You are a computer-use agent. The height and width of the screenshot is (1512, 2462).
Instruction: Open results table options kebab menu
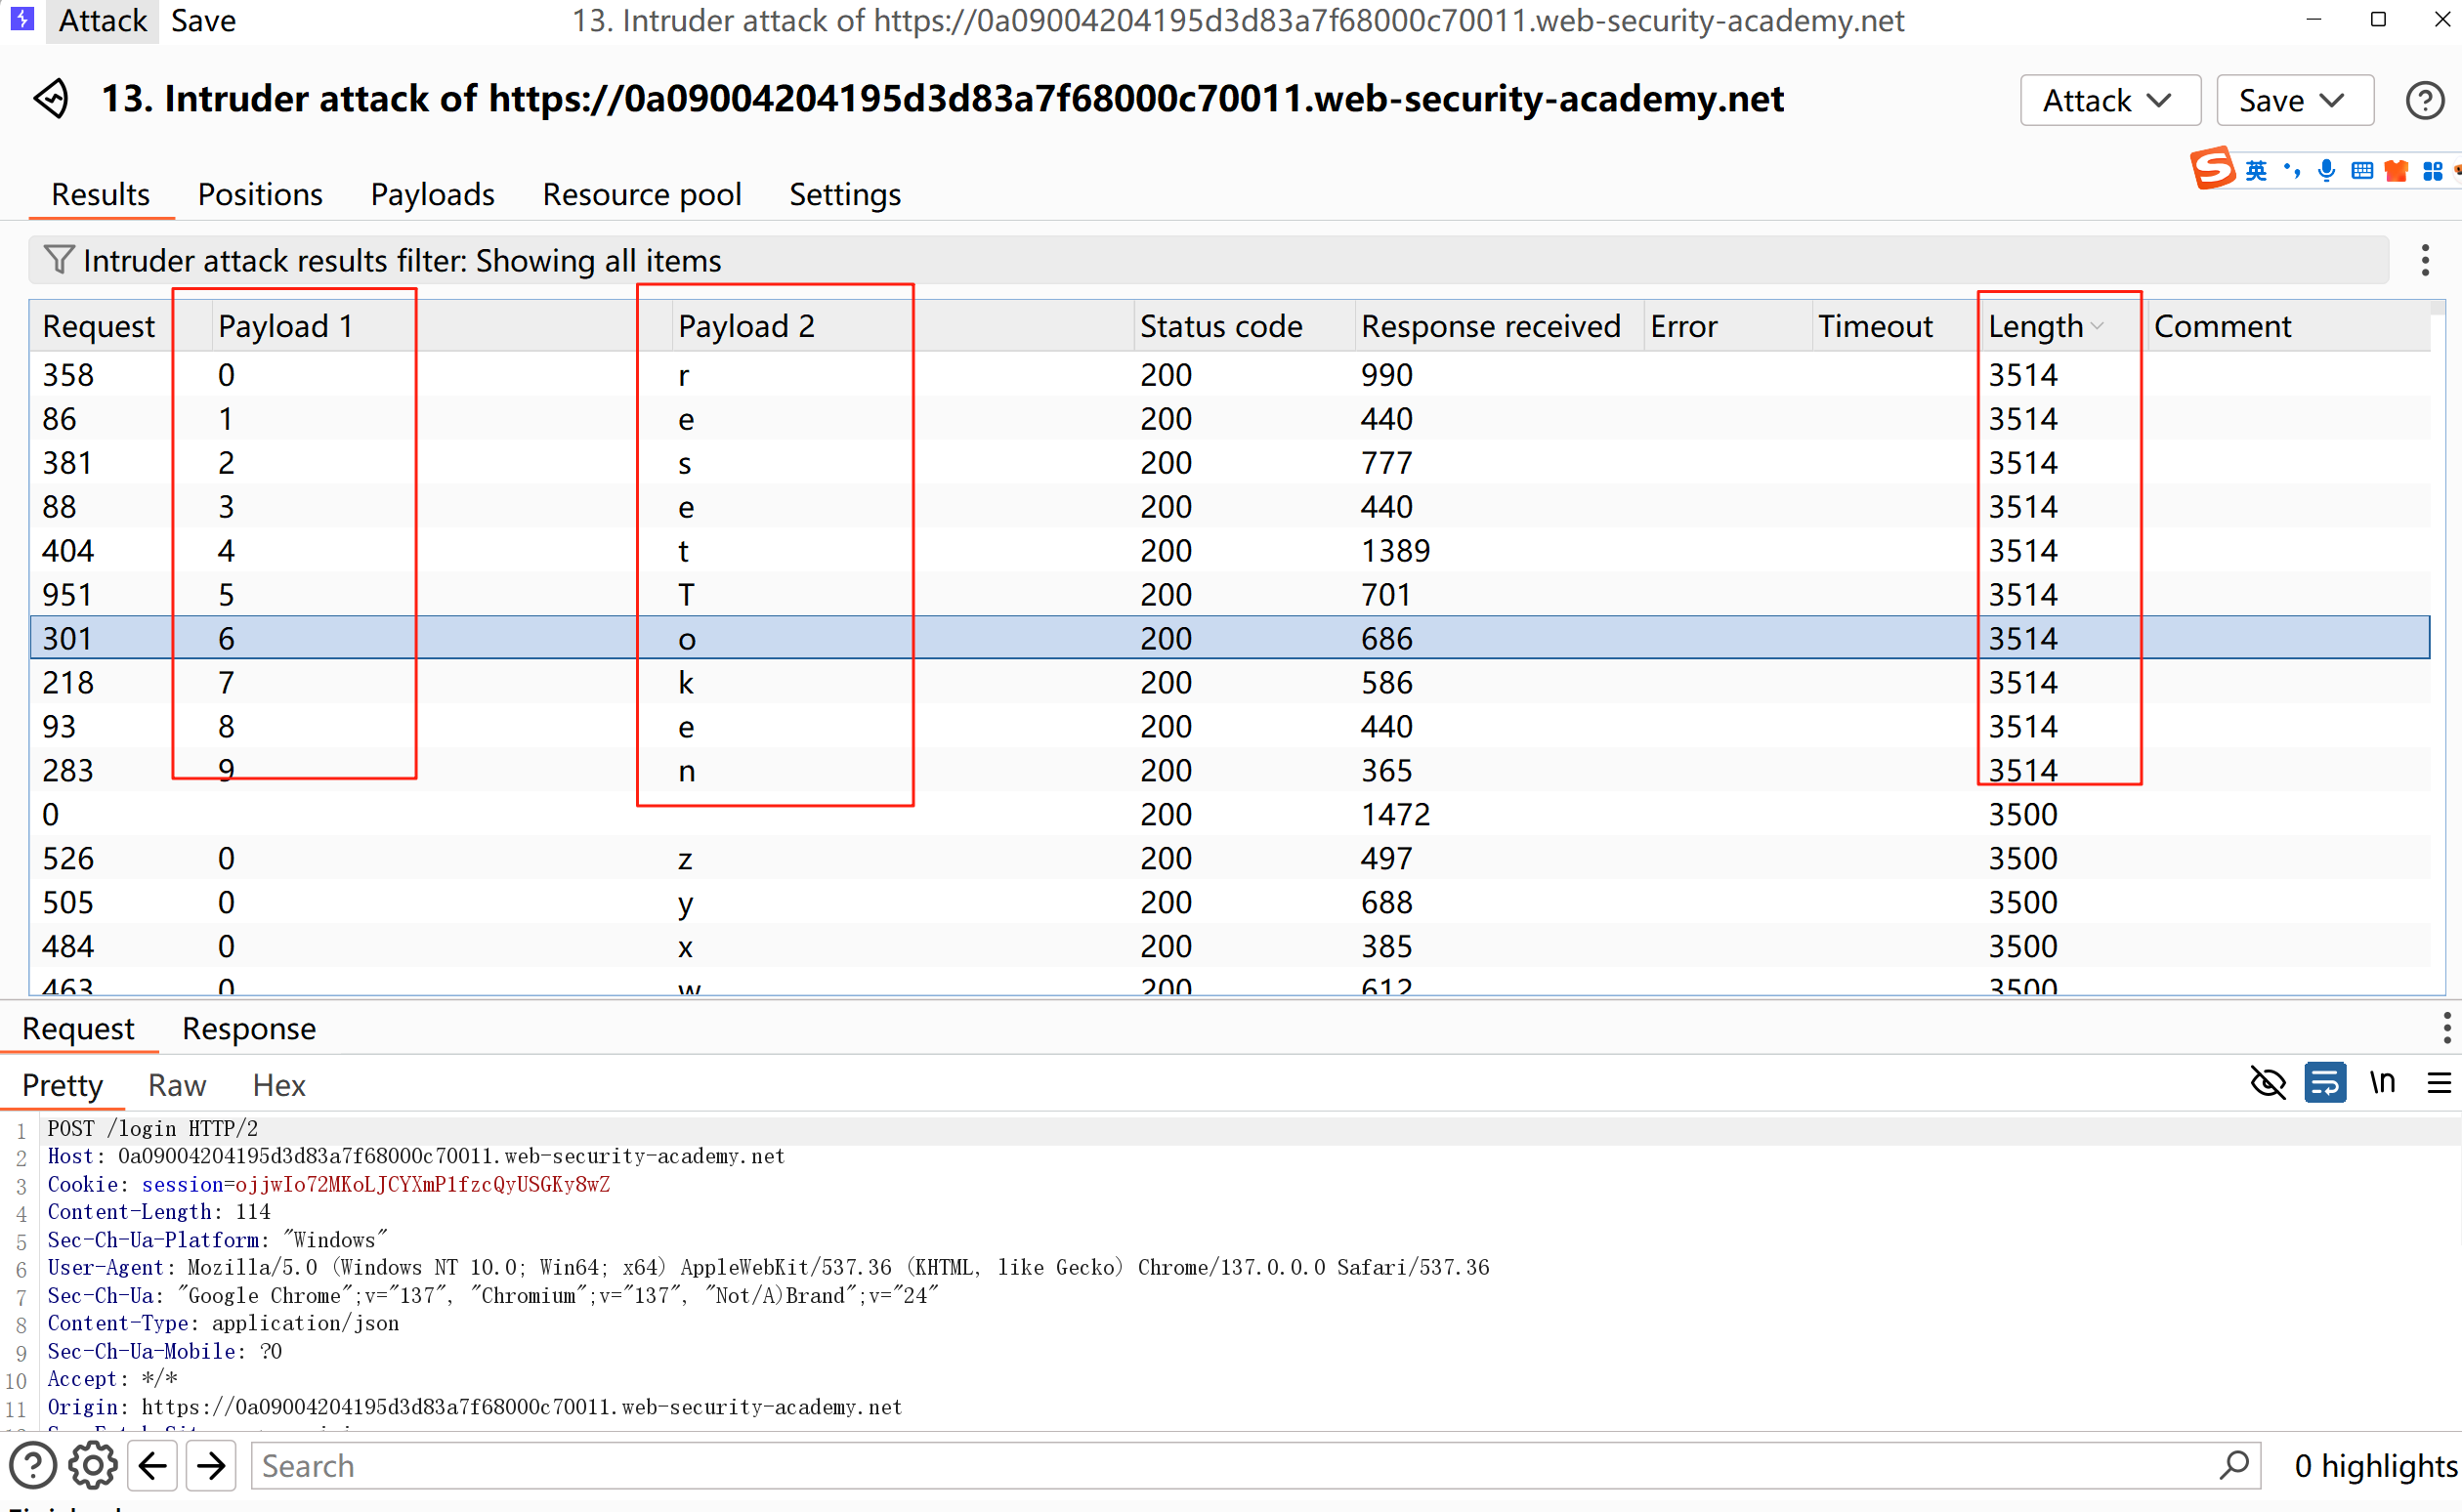(2424, 260)
